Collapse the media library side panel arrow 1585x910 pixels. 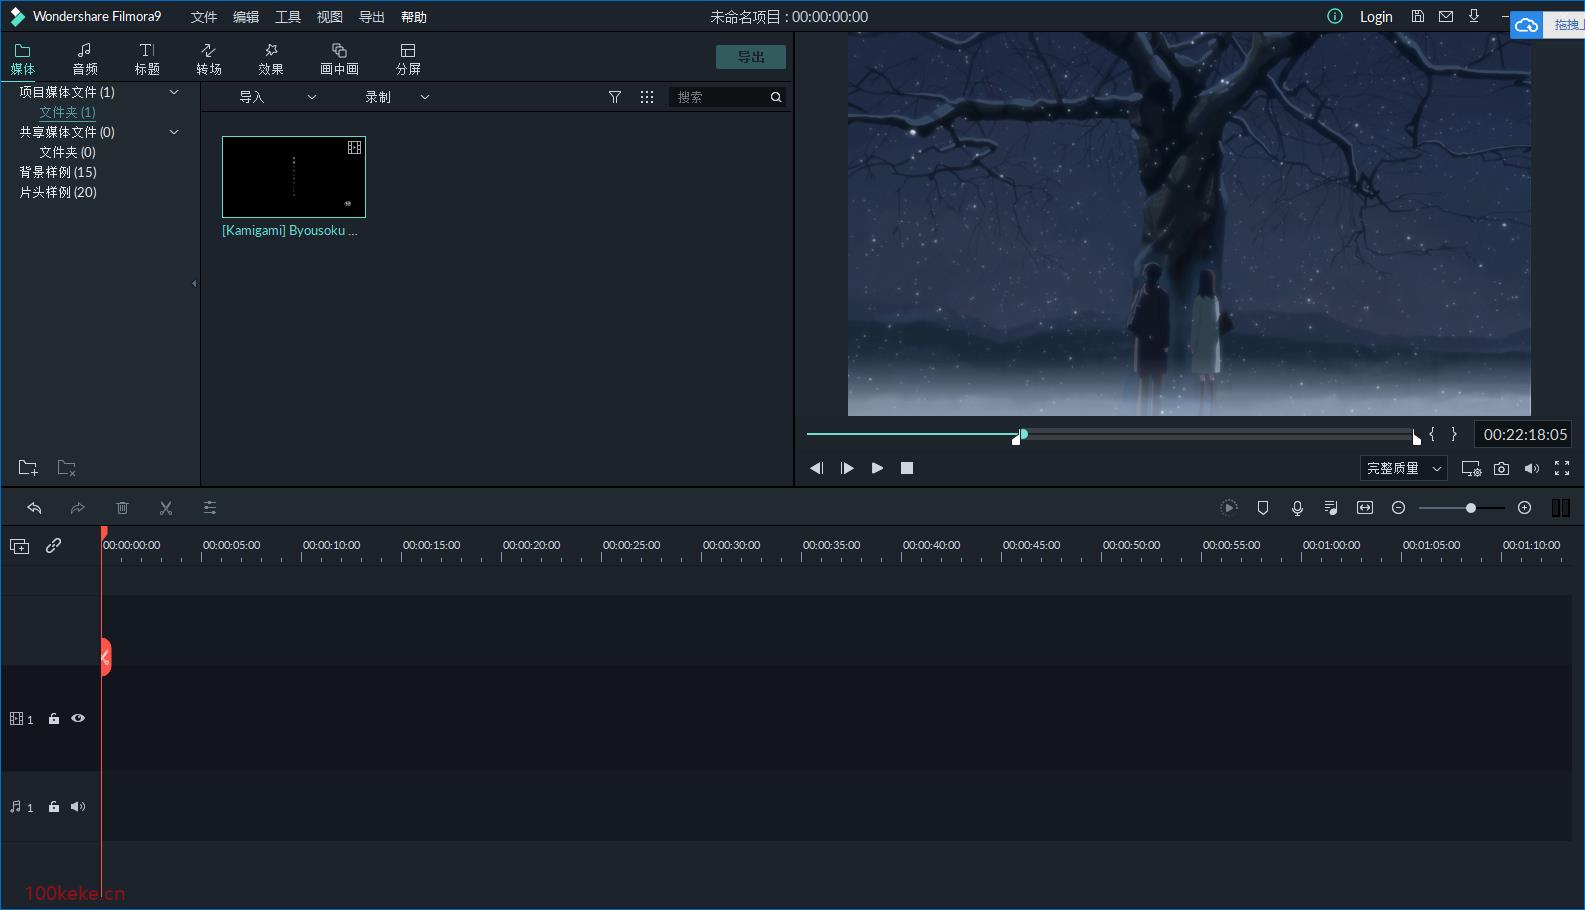[x=194, y=284]
